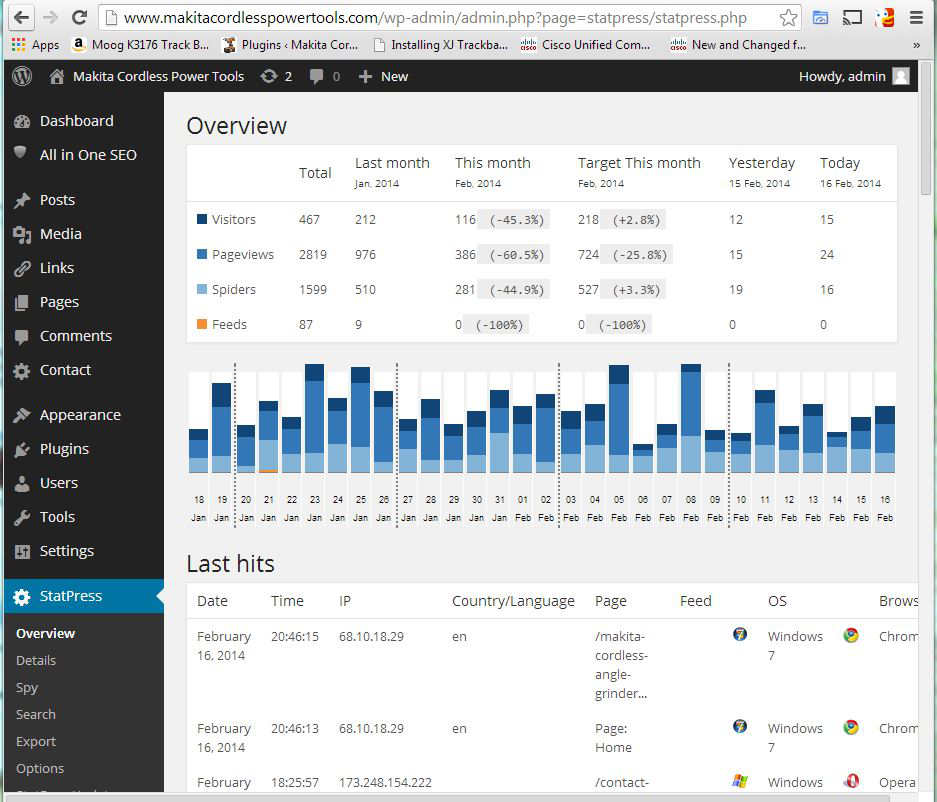Viewport: 937px width, 802px height.
Task: Click the Users person icon
Action: pos(22,483)
